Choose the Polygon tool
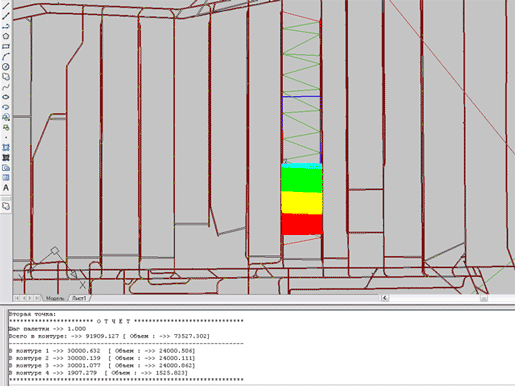 pyautogui.click(x=6, y=36)
